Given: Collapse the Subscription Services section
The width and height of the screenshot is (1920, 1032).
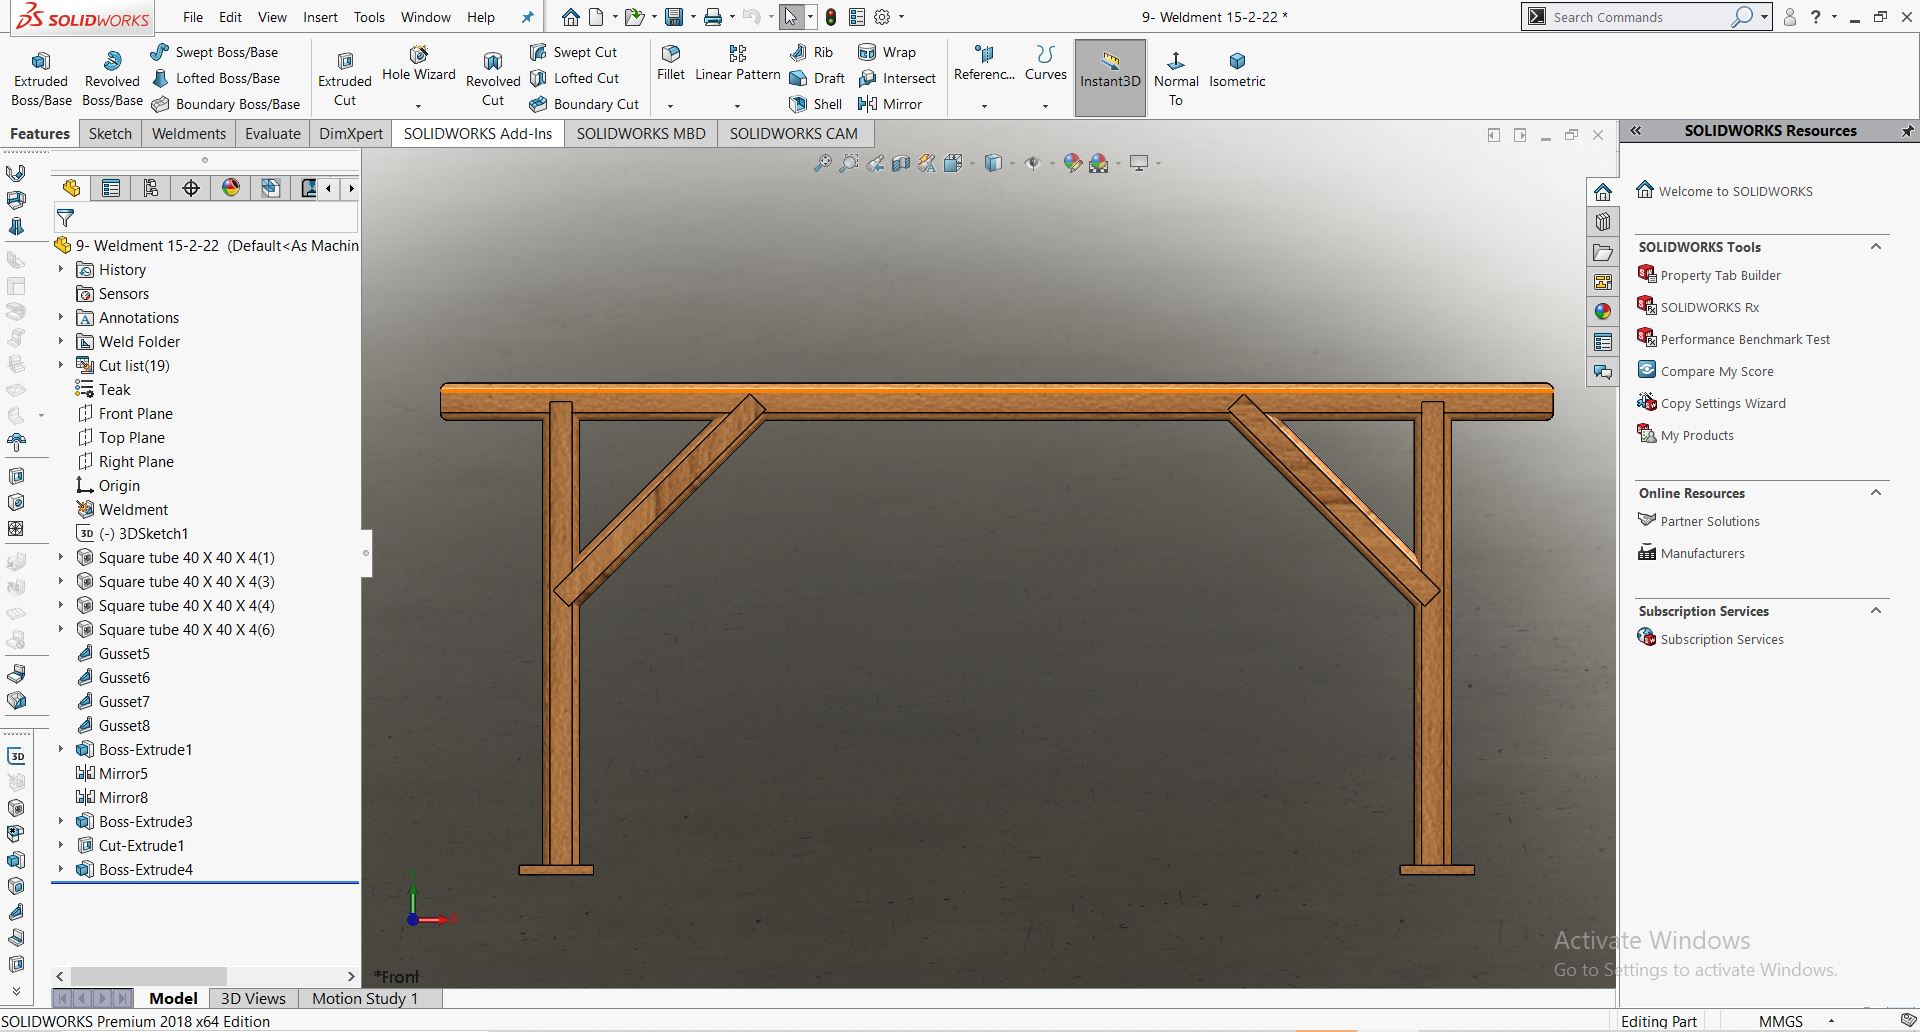Looking at the screenshot, I should [1876, 611].
